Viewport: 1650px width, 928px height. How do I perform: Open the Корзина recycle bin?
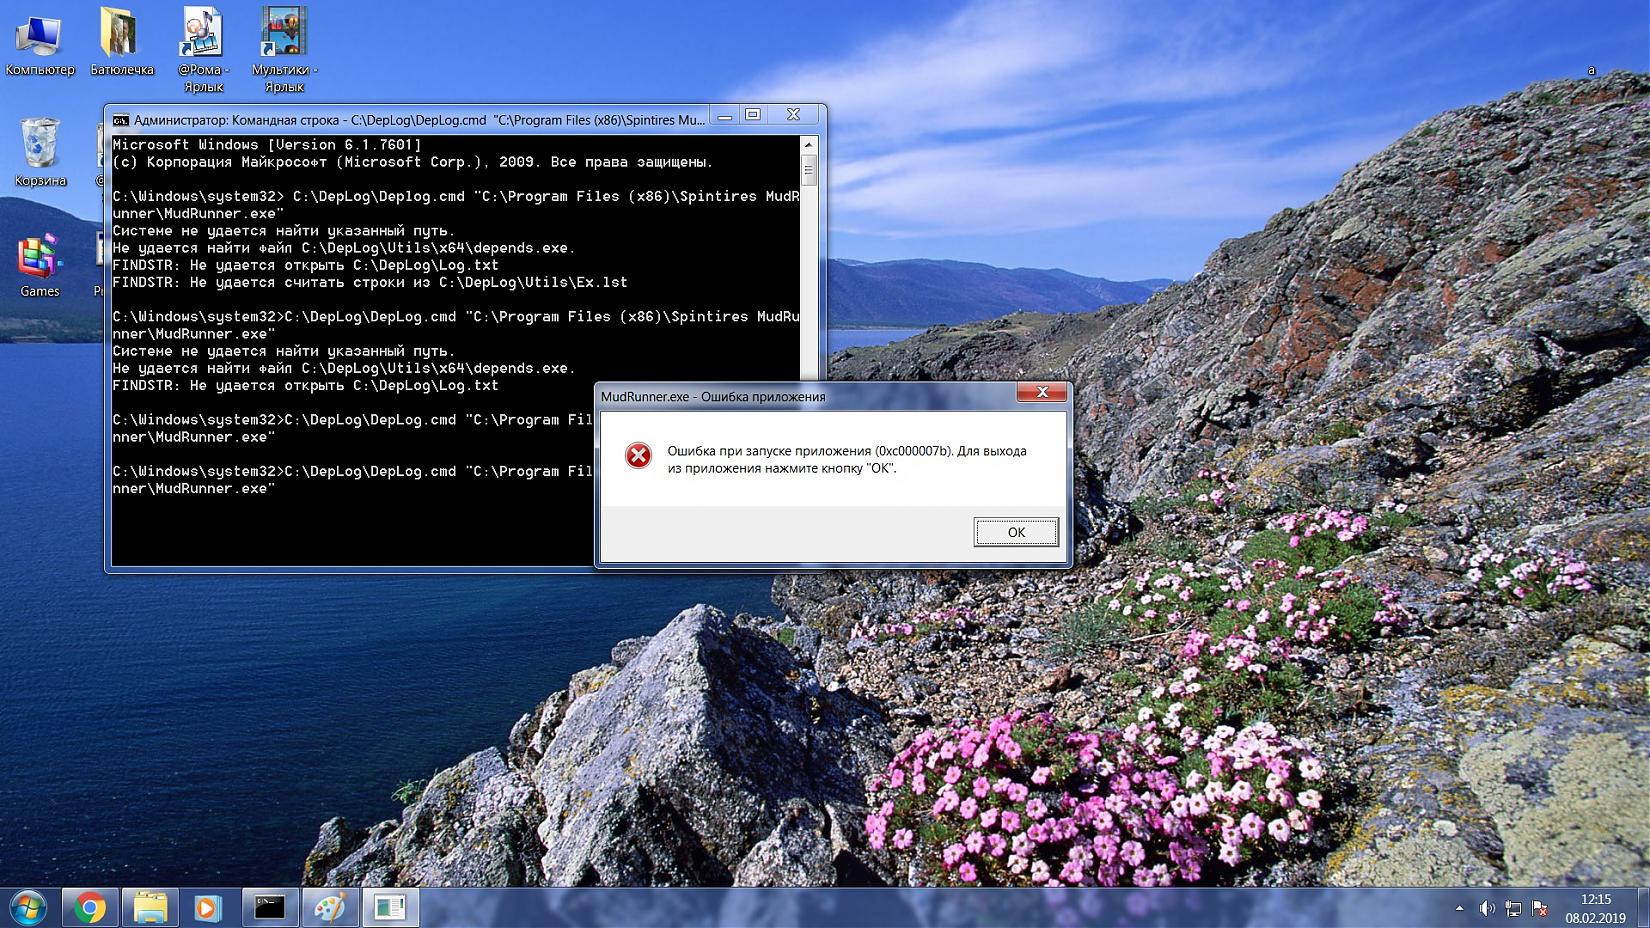(x=40, y=152)
